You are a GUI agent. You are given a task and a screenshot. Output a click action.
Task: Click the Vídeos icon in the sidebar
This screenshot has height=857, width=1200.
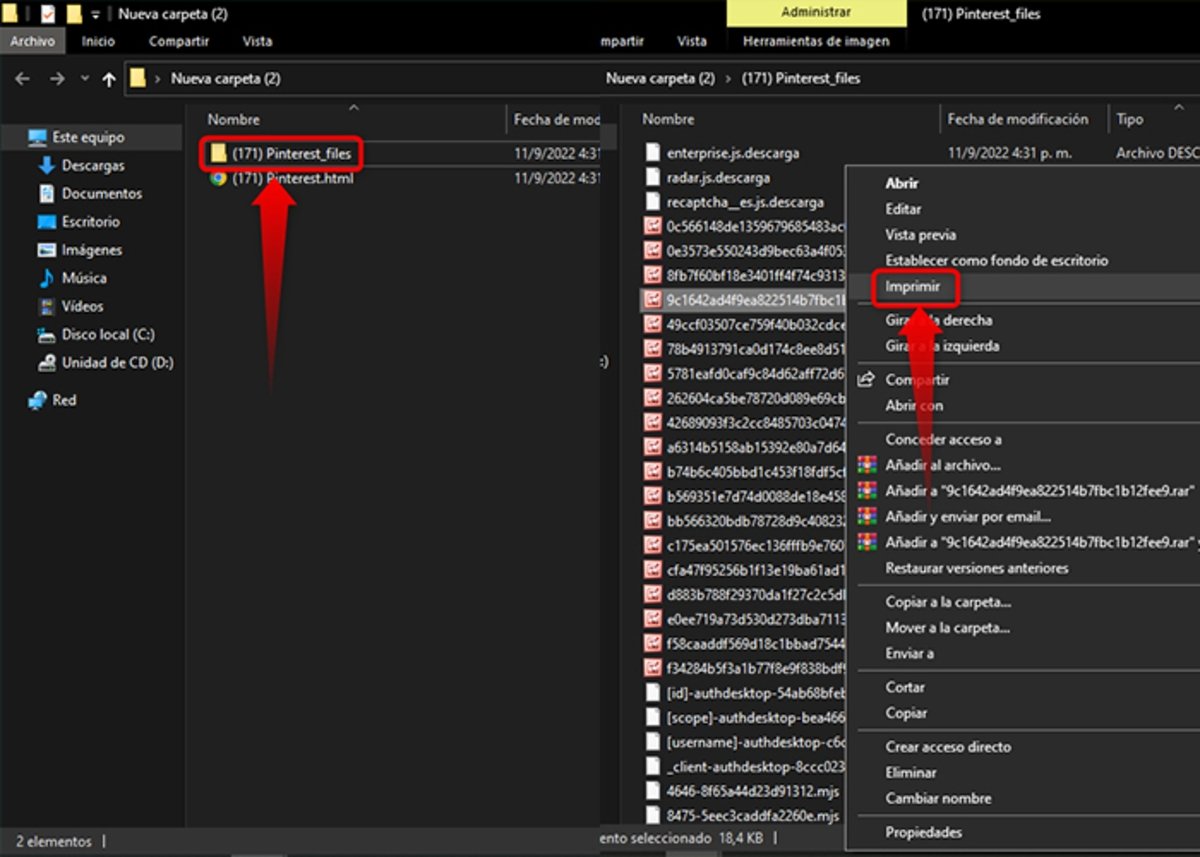[x=46, y=306]
